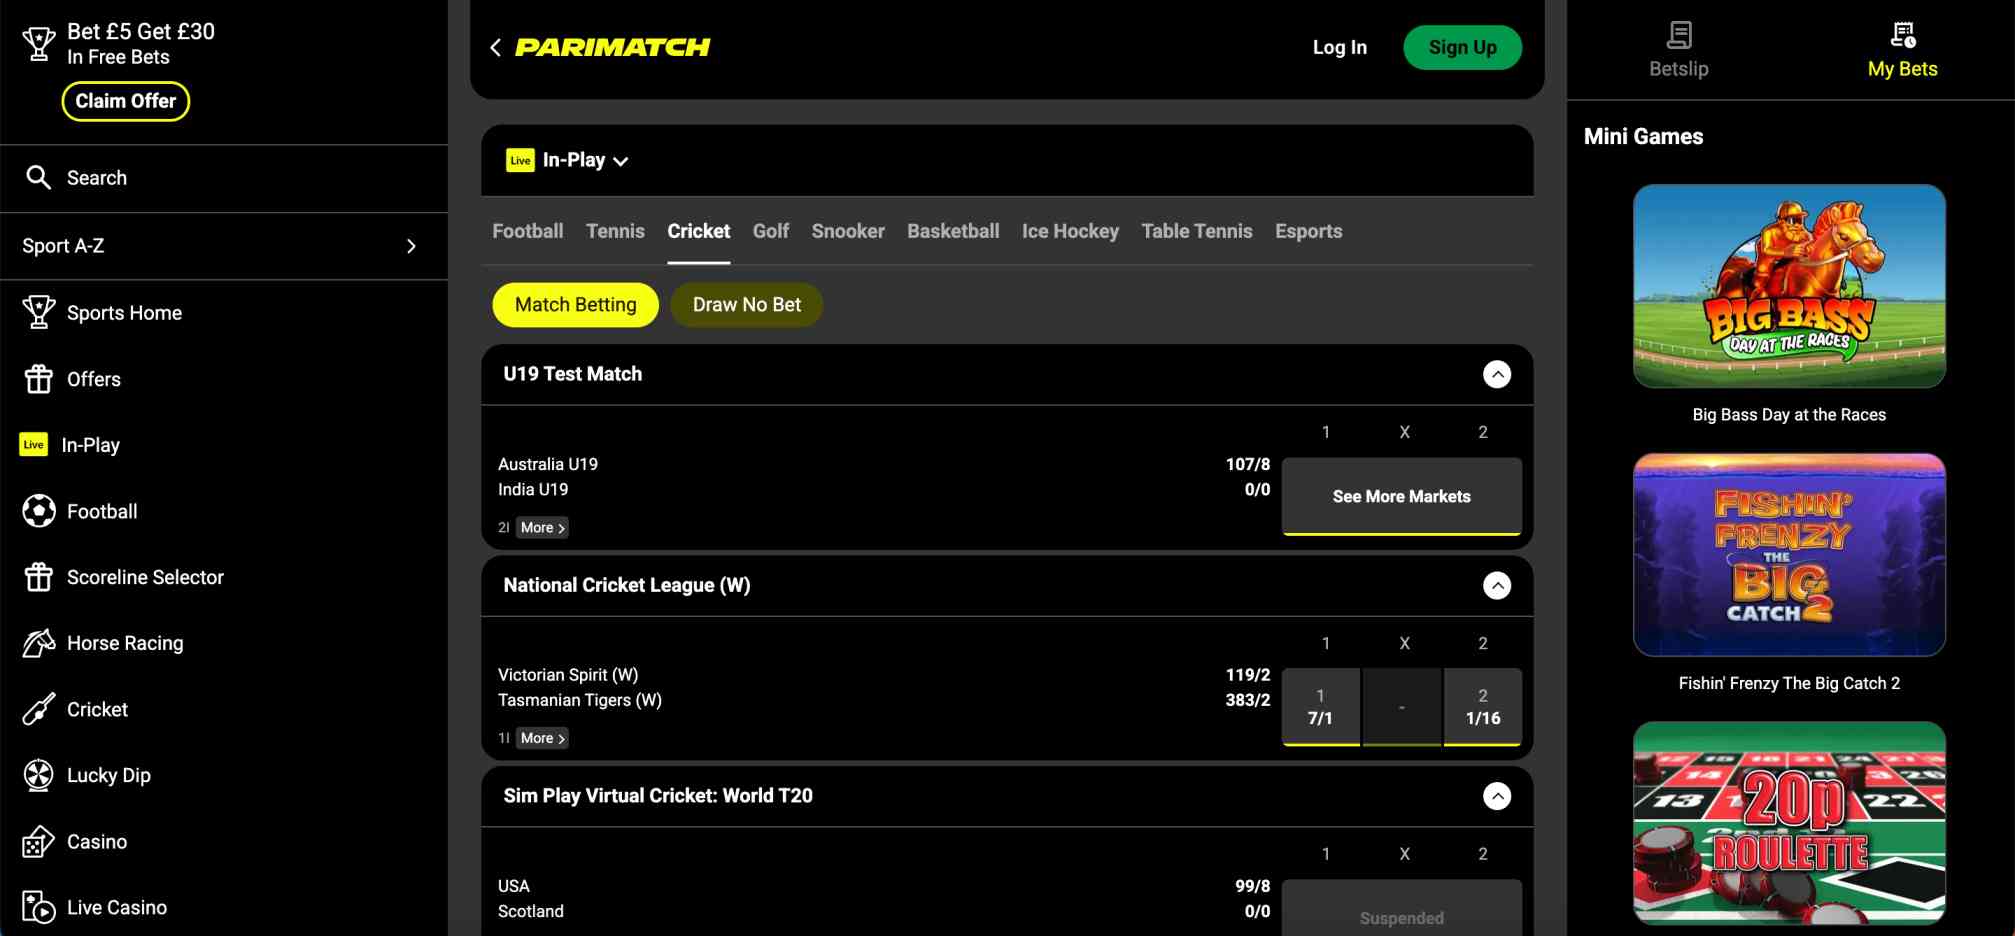Open Lucky Dip

(110, 775)
